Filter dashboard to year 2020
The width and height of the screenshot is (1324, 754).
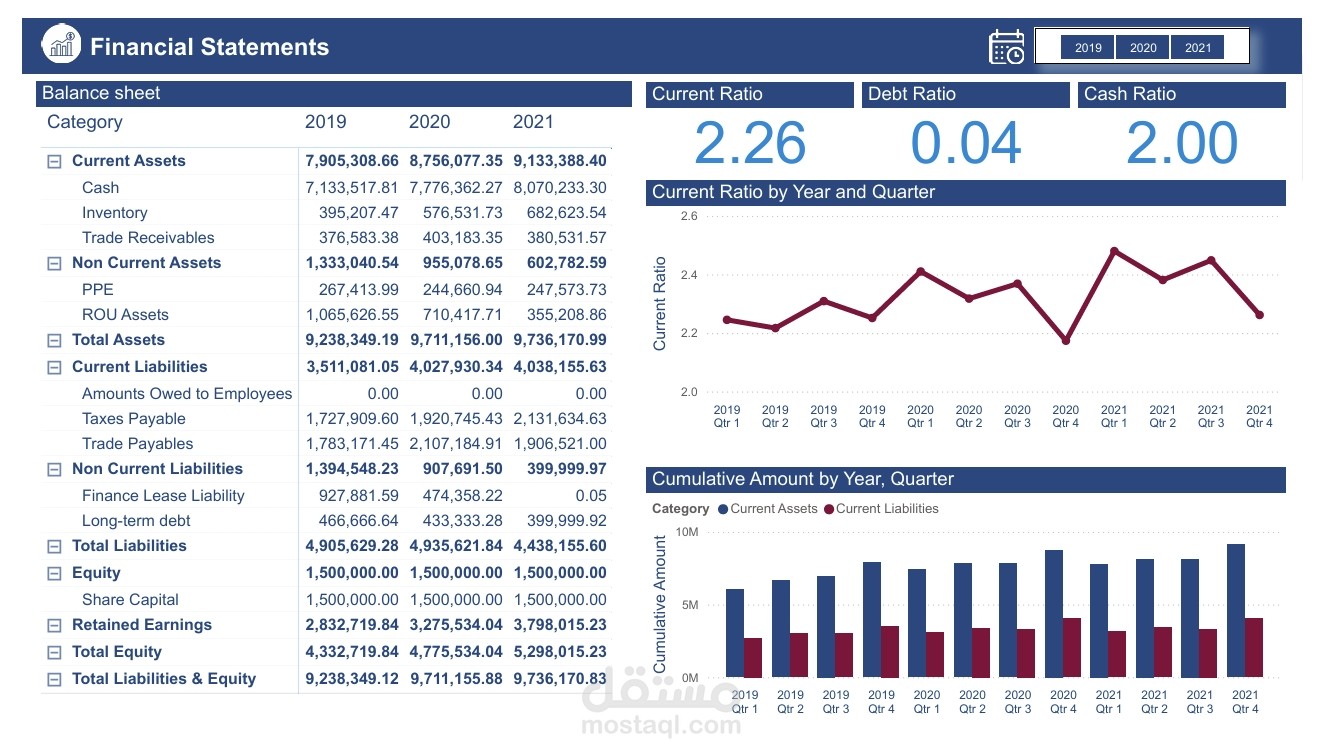click(x=1143, y=48)
